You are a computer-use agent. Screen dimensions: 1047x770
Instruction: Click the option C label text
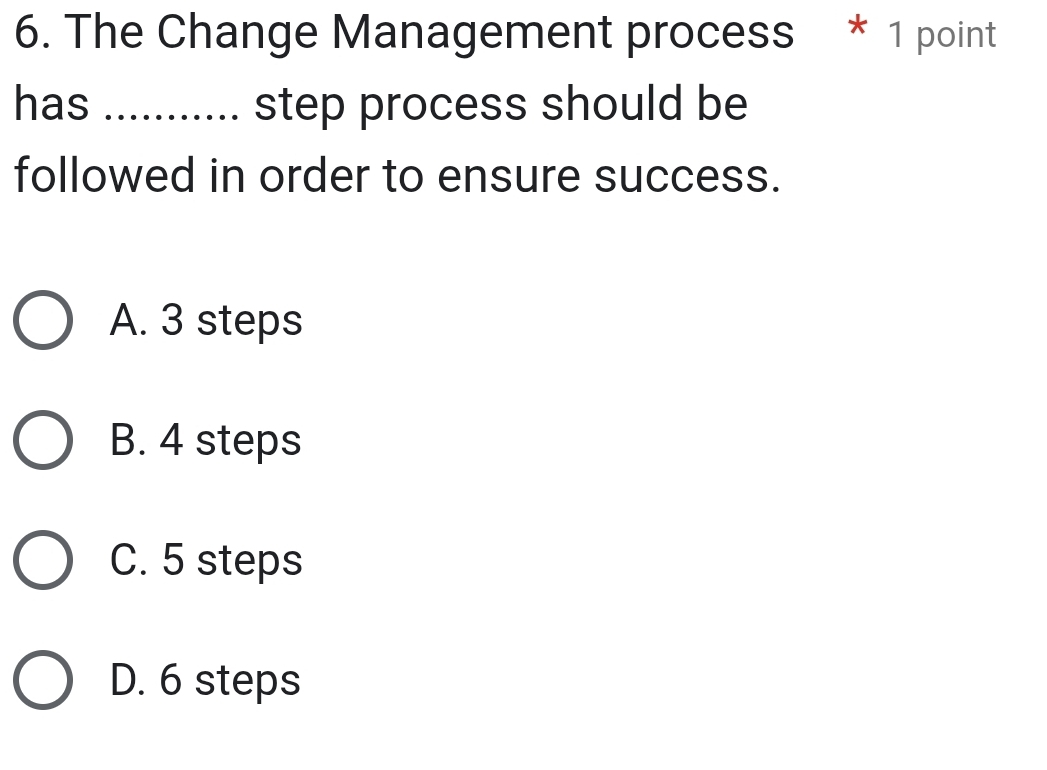coord(205,561)
